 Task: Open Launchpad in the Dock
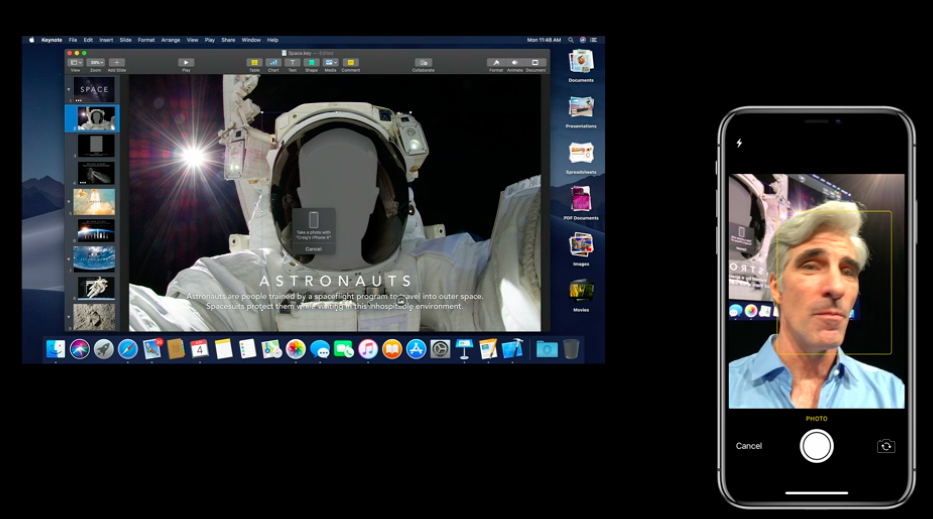coord(104,349)
